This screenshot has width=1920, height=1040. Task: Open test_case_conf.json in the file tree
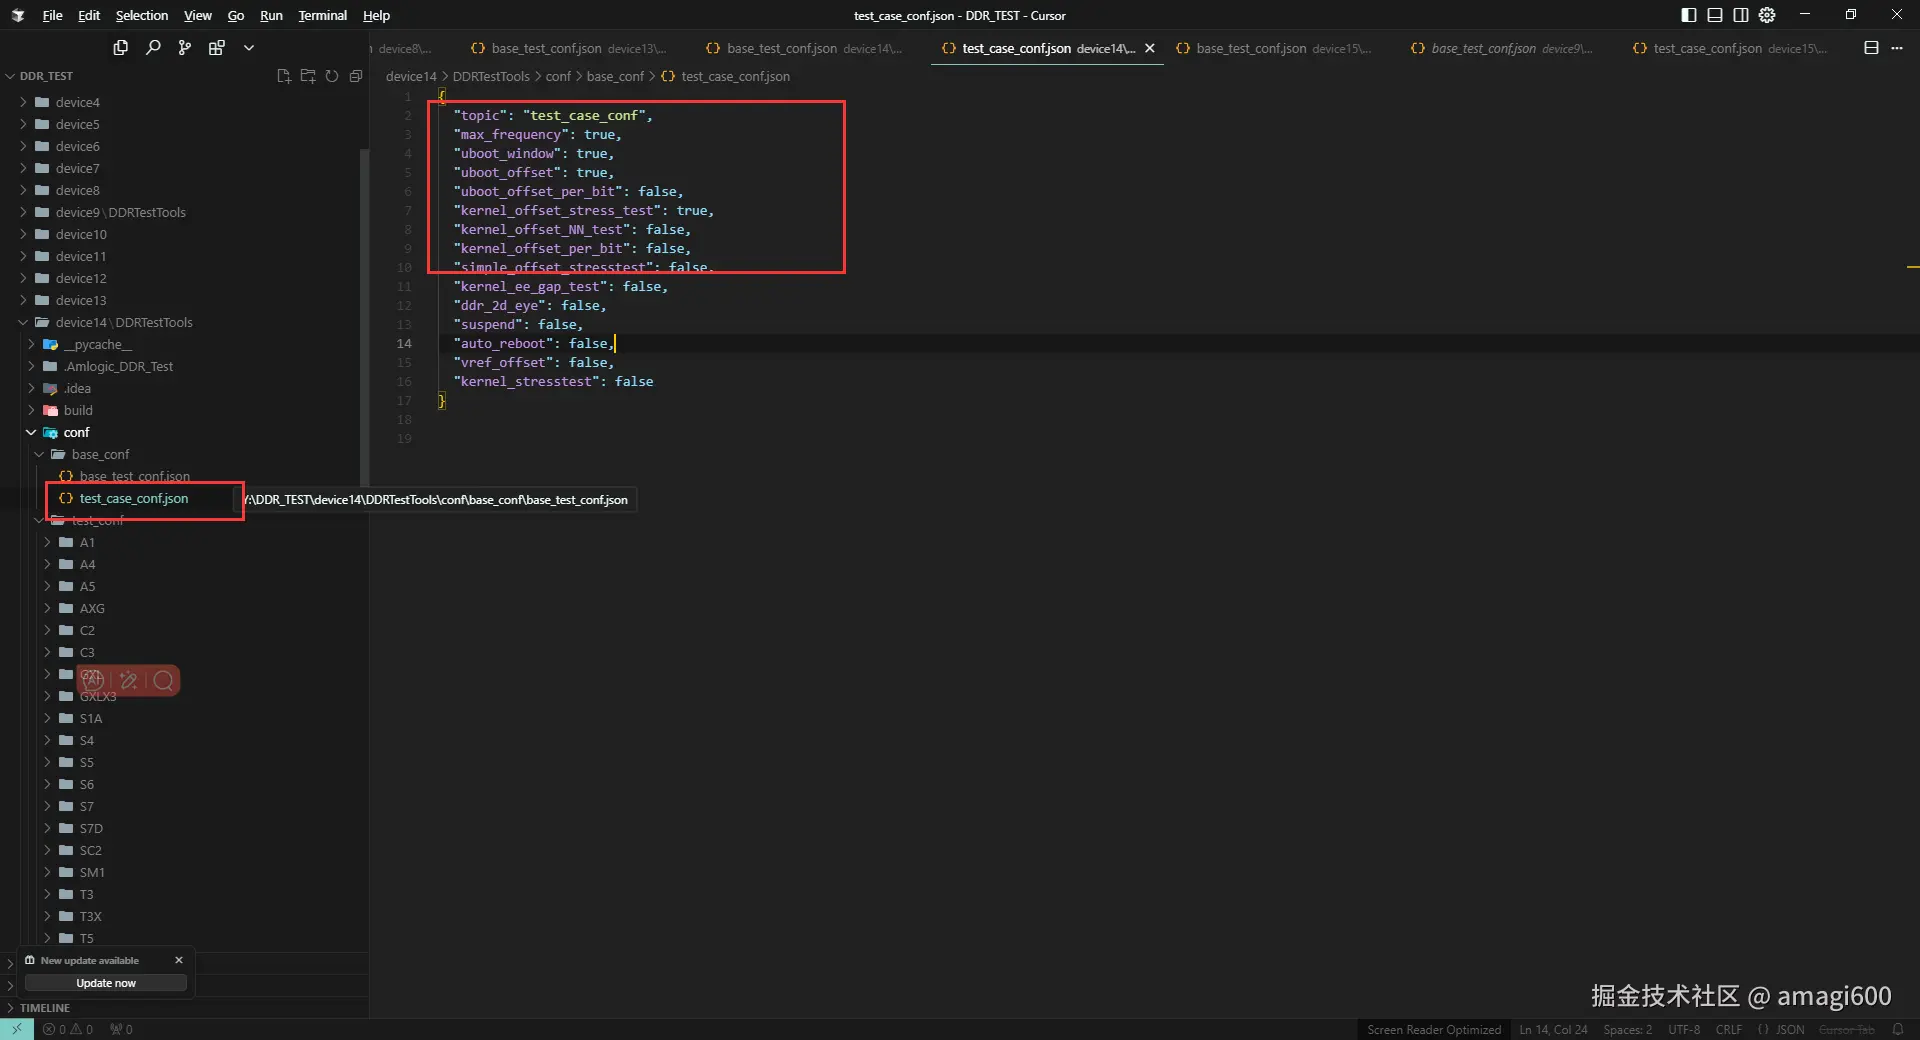click(x=134, y=498)
